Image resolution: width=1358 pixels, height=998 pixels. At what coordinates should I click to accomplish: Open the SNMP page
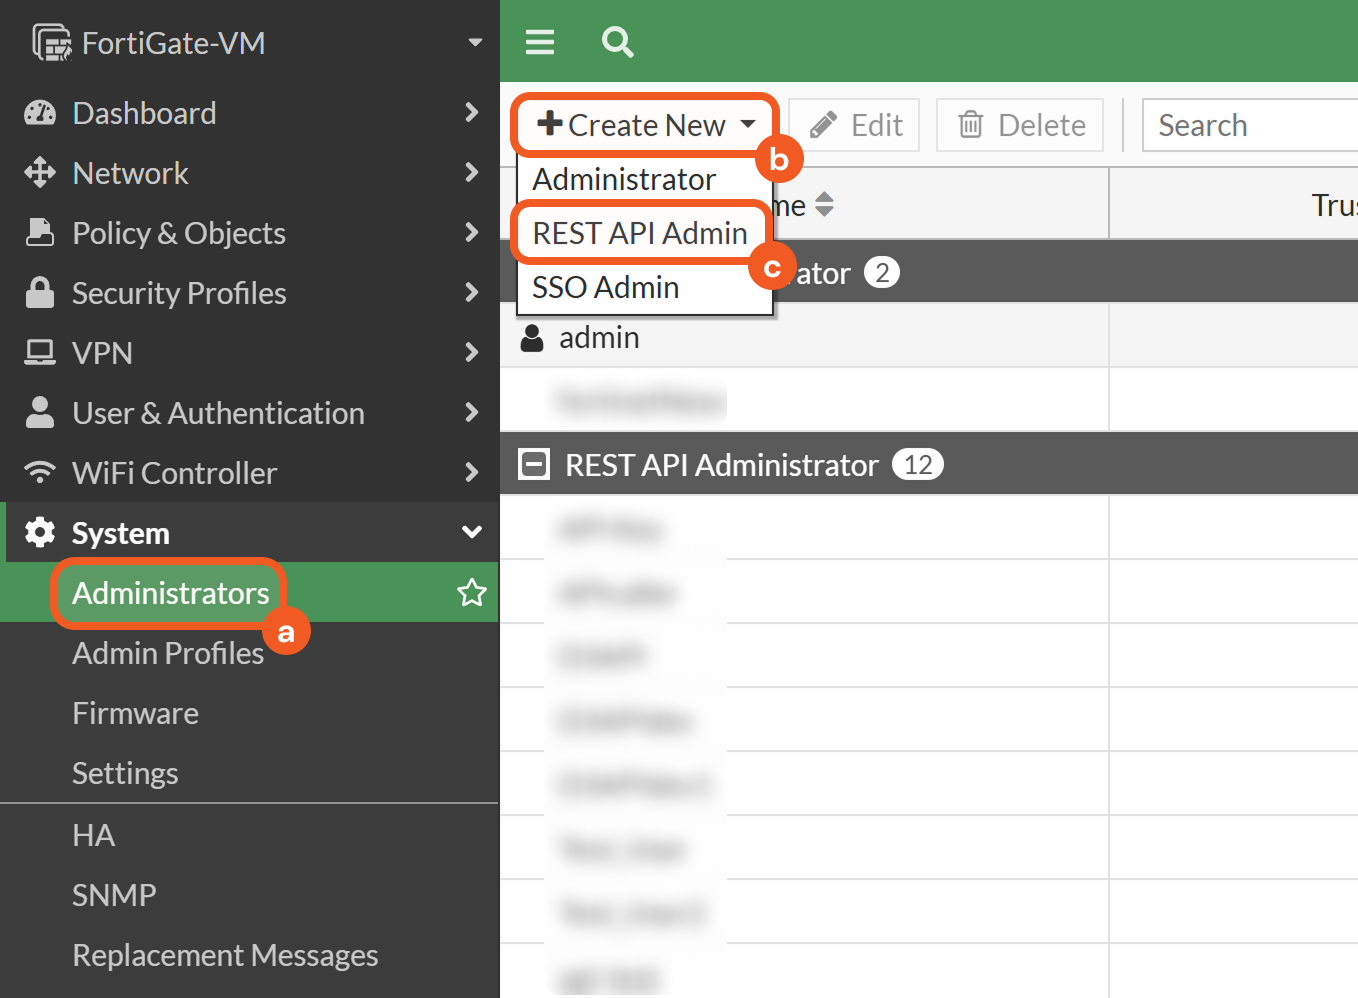pyautogui.click(x=114, y=895)
